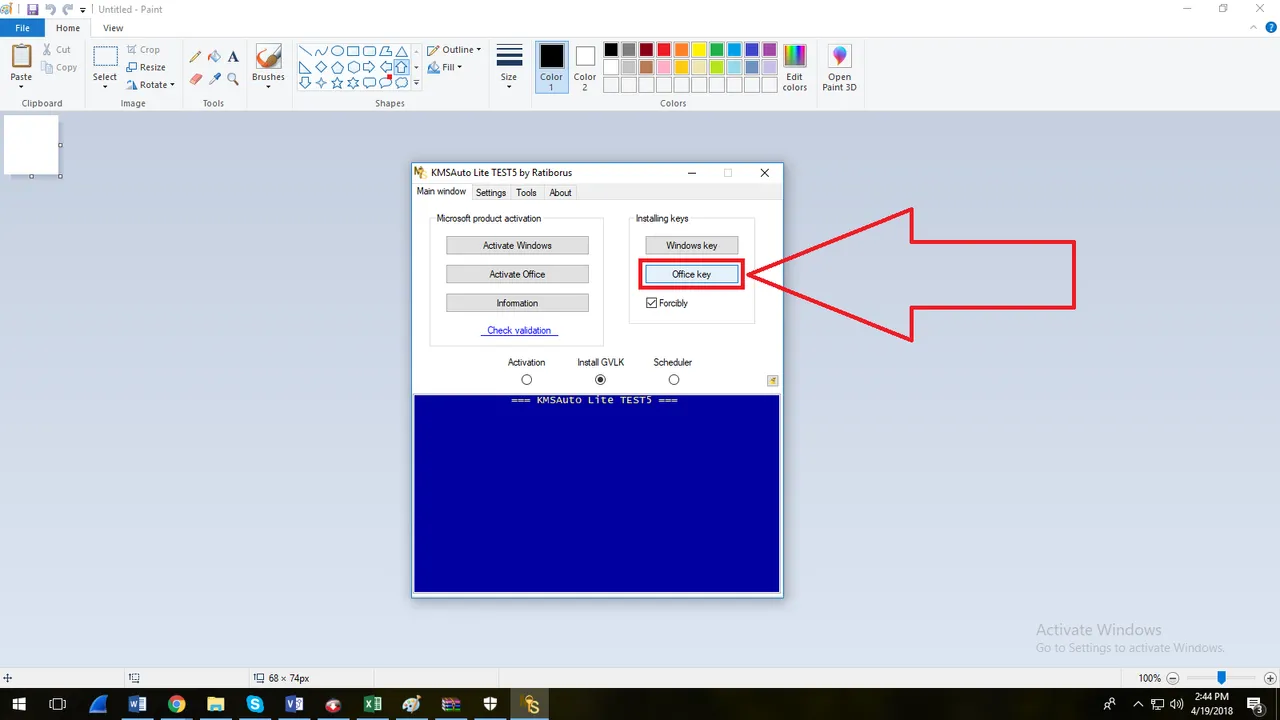Pick the Up arrow shape in Shapes
The width and height of the screenshot is (1280, 720).
[x=401, y=67]
